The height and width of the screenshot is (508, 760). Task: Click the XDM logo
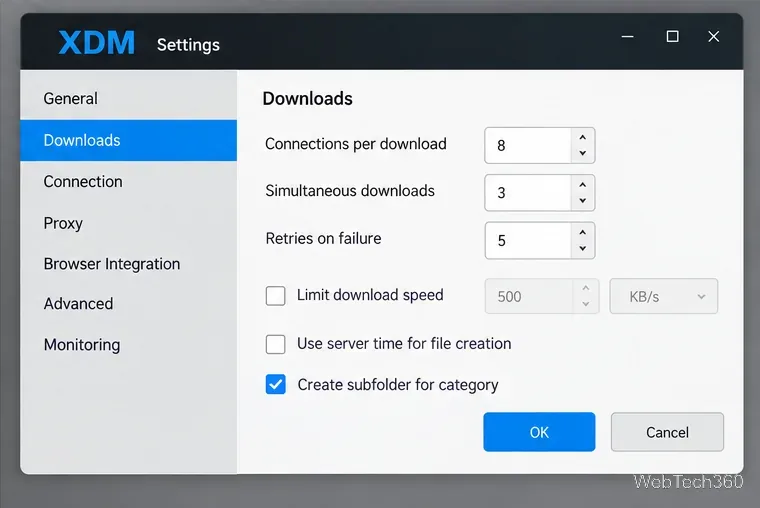96,43
